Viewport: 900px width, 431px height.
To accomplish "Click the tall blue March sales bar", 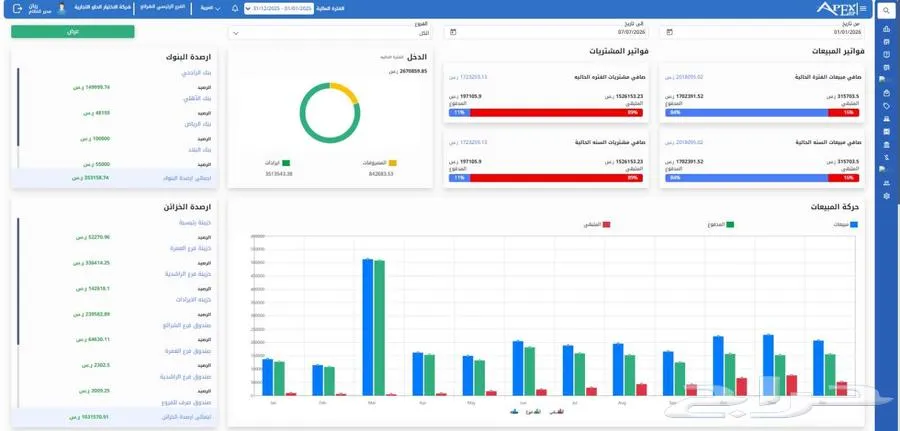I will click(x=367, y=327).
